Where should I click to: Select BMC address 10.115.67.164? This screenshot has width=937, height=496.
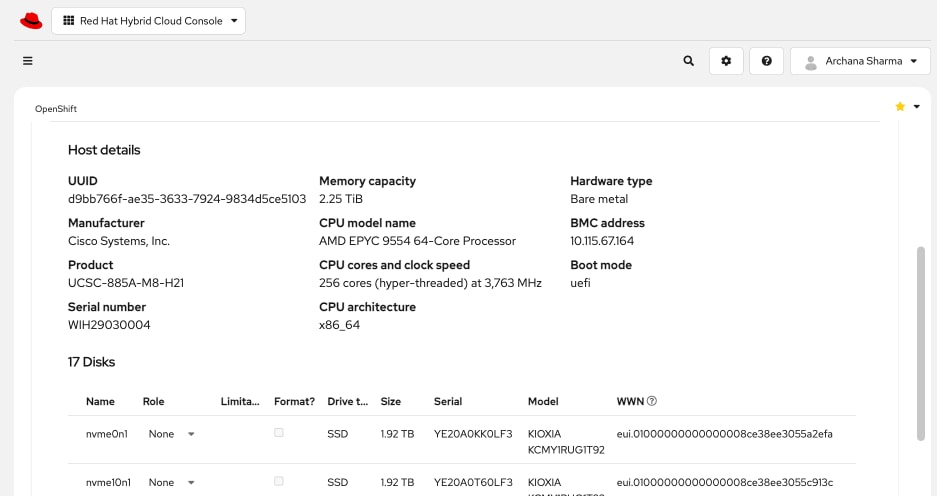click(602, 241)
